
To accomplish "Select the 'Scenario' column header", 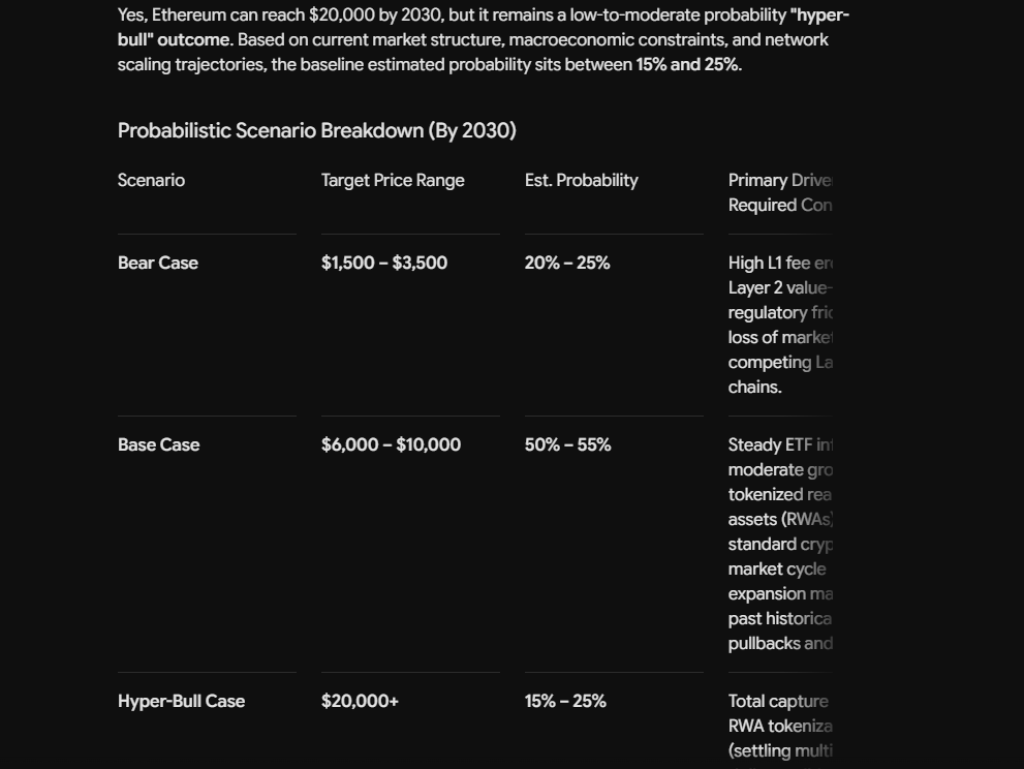I will click(x=151, y=180).
